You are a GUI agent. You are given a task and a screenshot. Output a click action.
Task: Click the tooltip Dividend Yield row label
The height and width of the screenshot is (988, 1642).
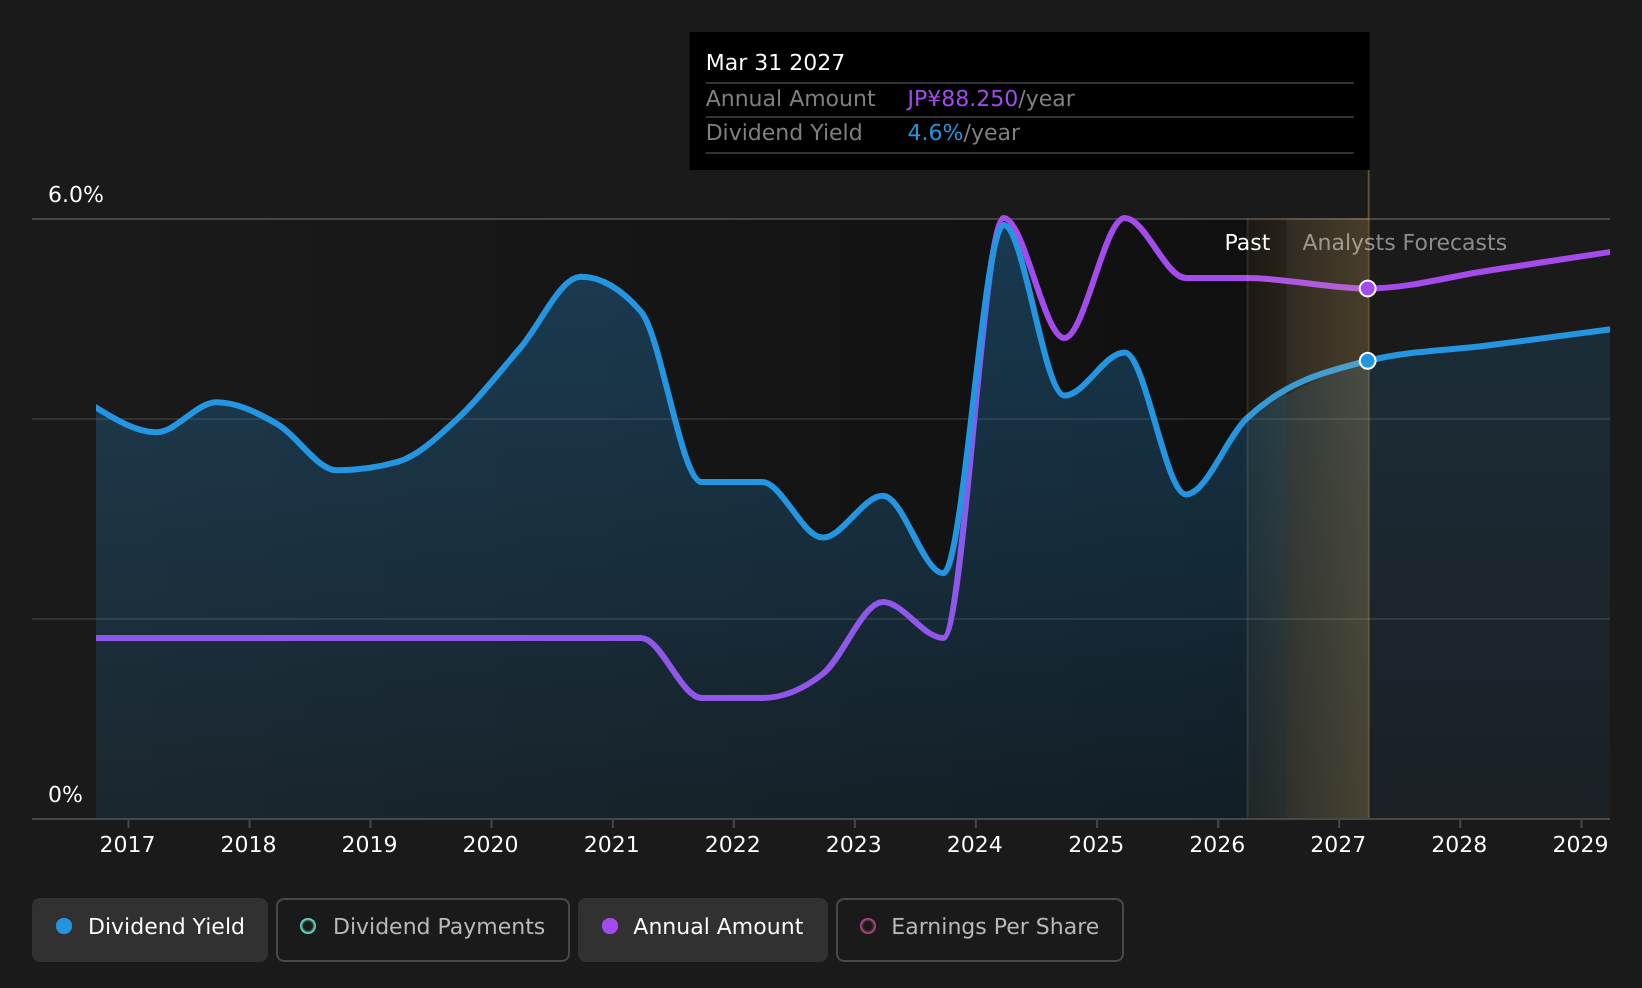point(784,133)
